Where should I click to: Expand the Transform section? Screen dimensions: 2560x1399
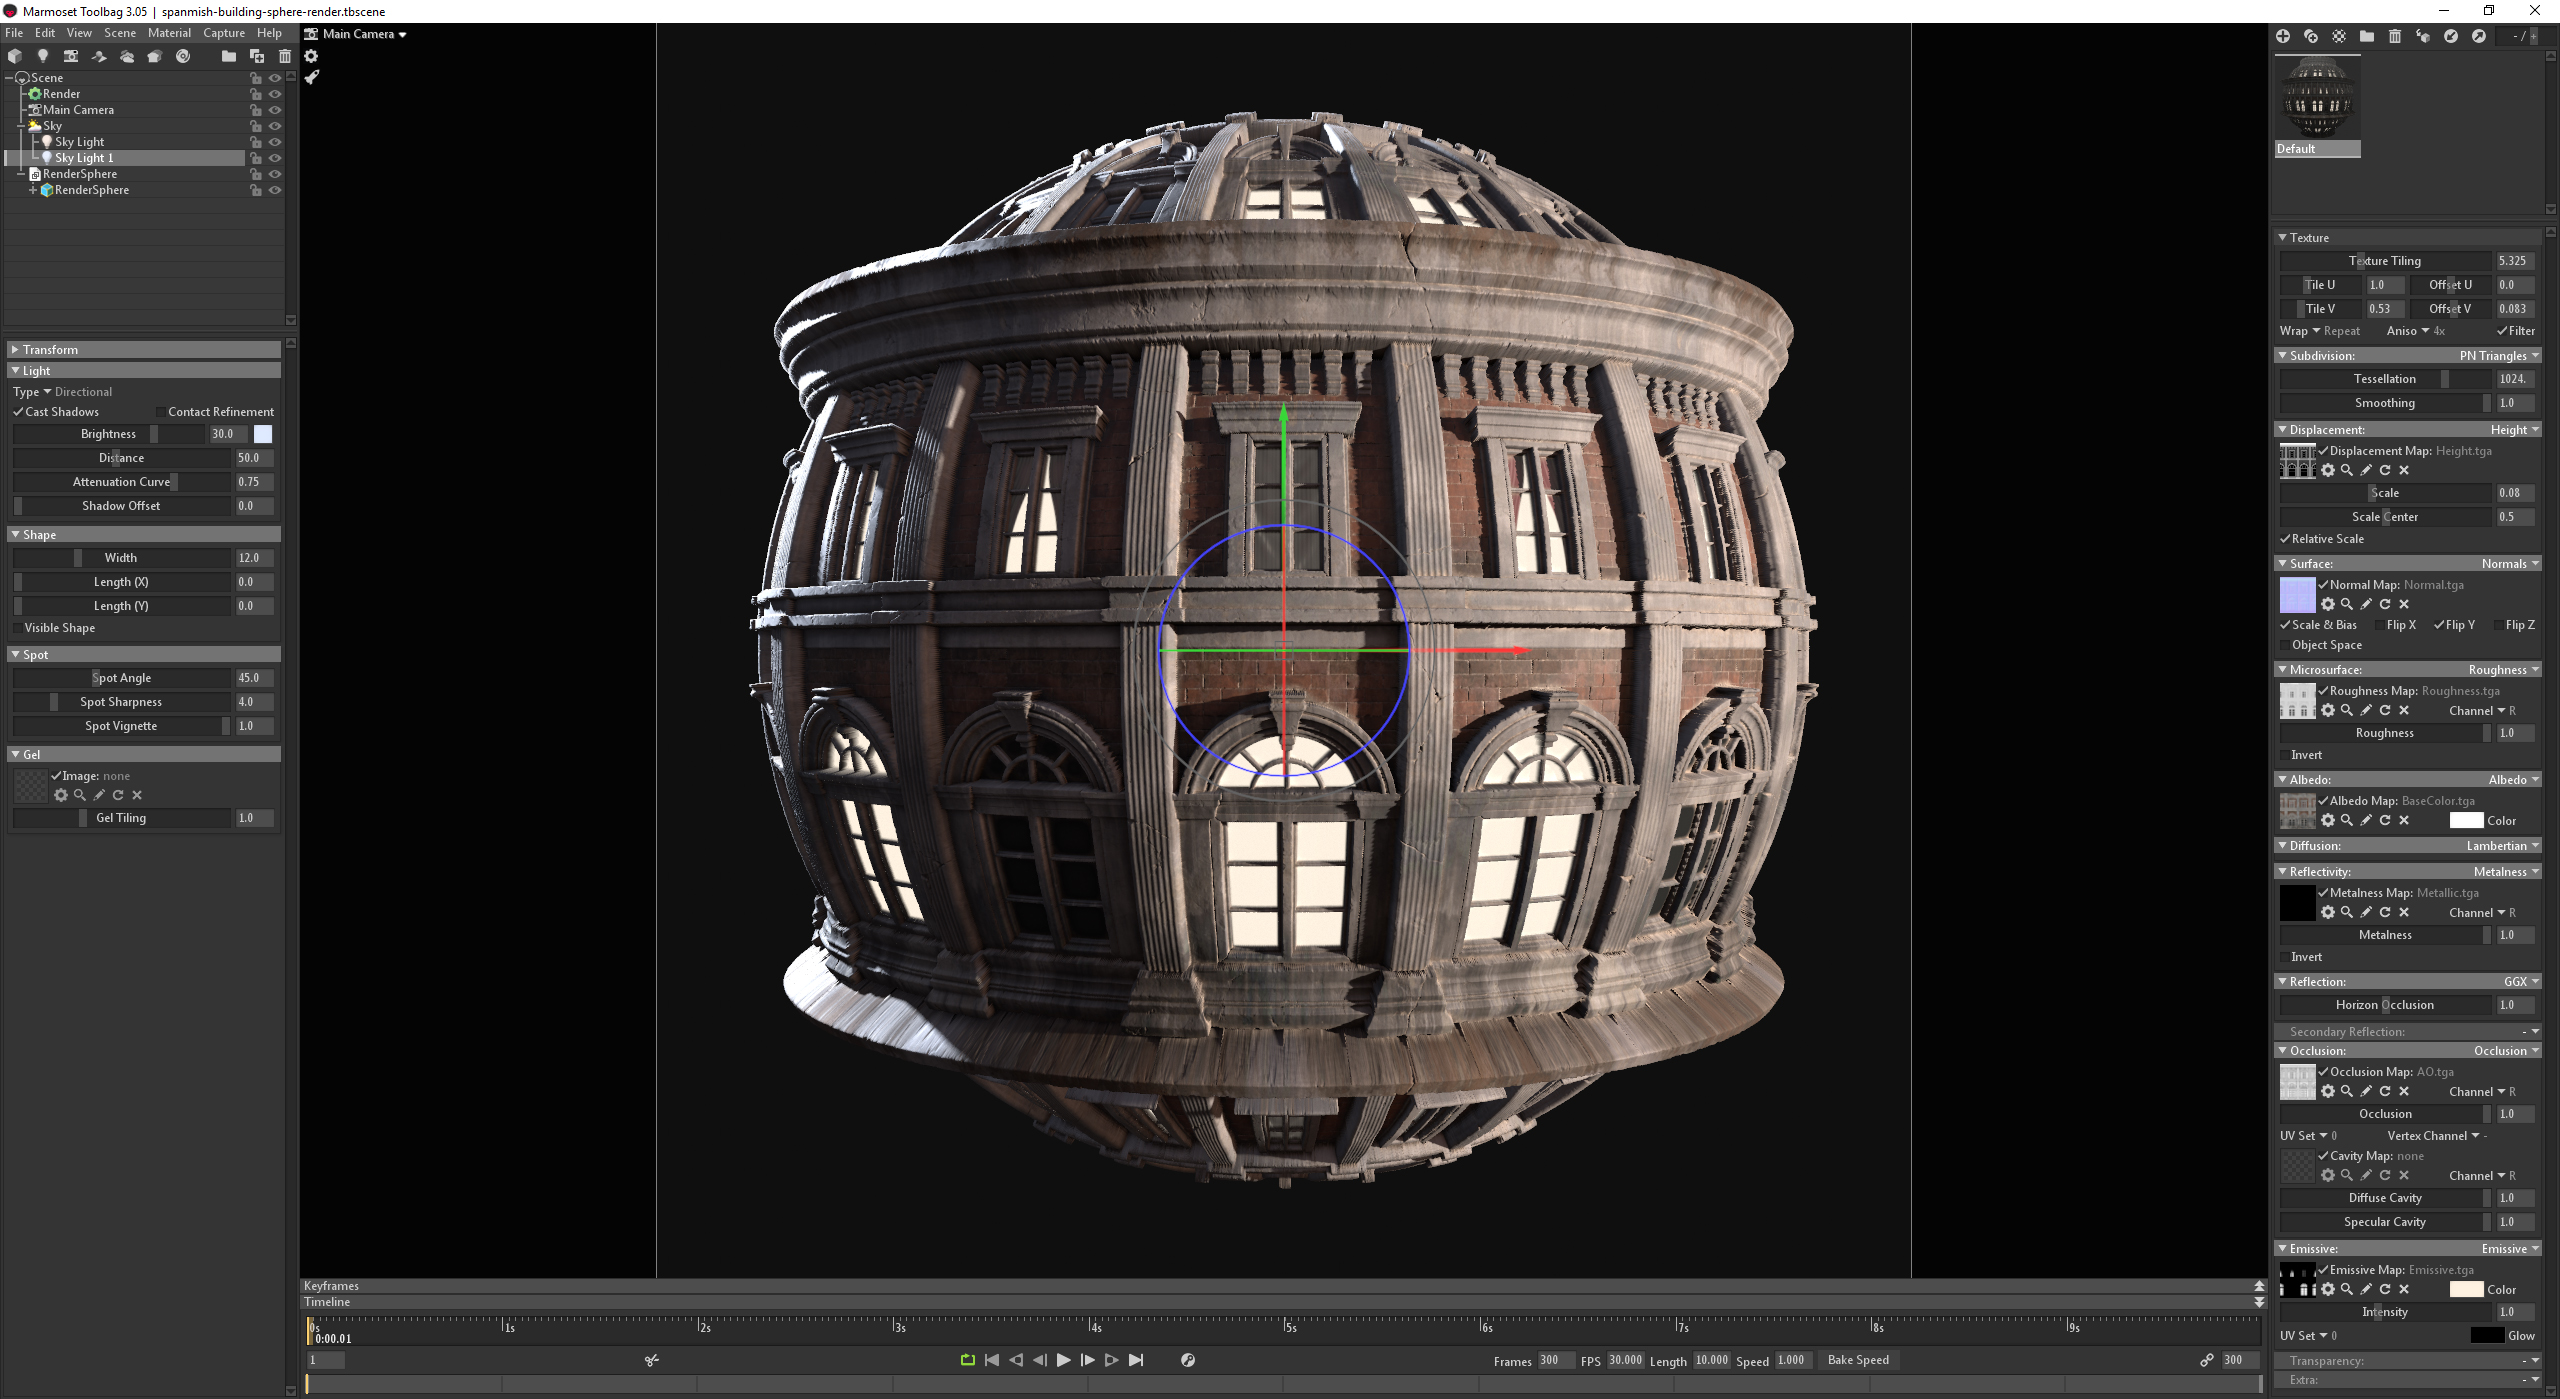tap(143, 350)
